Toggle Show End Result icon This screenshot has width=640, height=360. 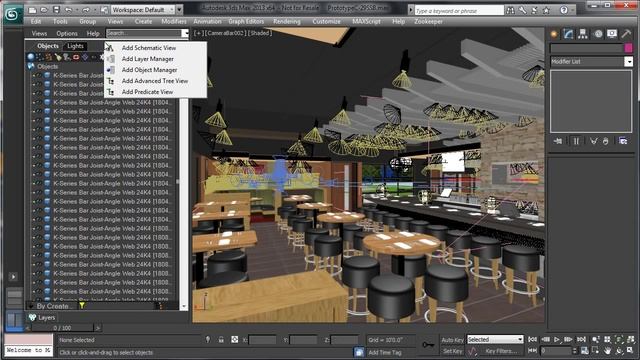(x=576, y=141)
